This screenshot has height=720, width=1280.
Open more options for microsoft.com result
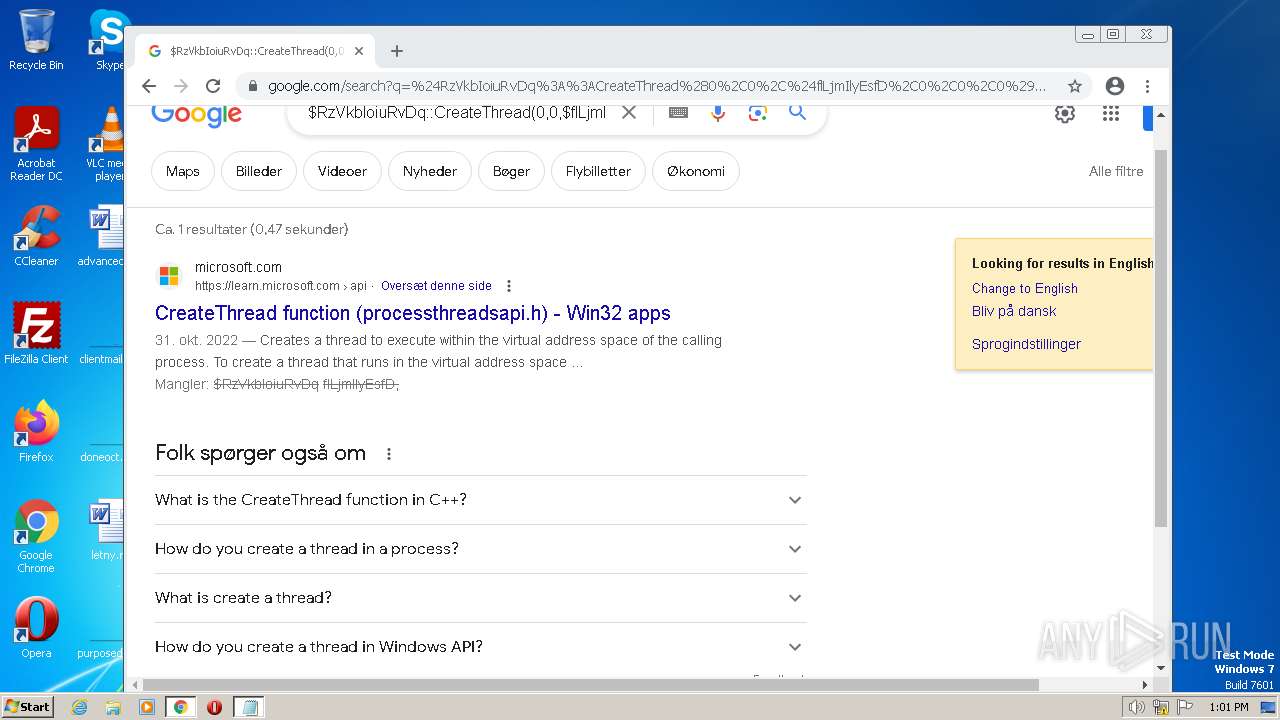coord(509,286)
